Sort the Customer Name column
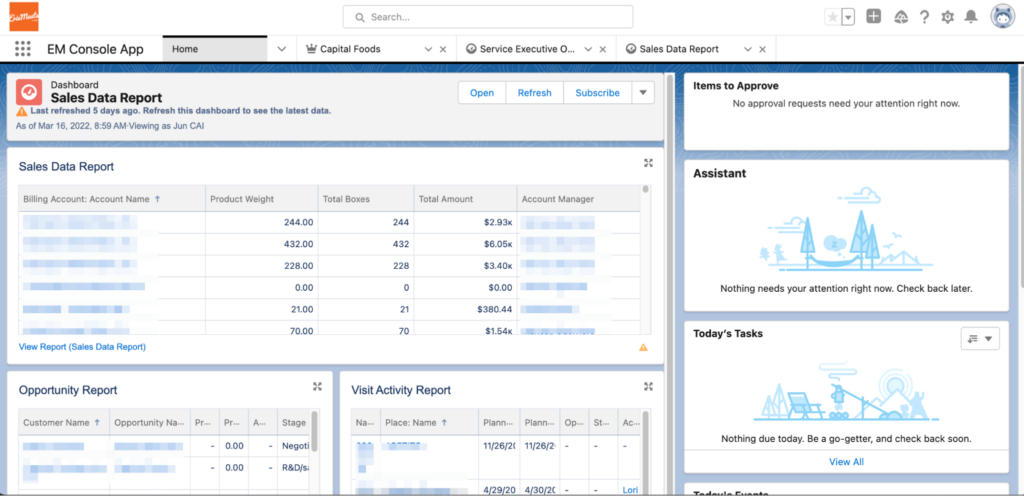 [x=64, y=422]
